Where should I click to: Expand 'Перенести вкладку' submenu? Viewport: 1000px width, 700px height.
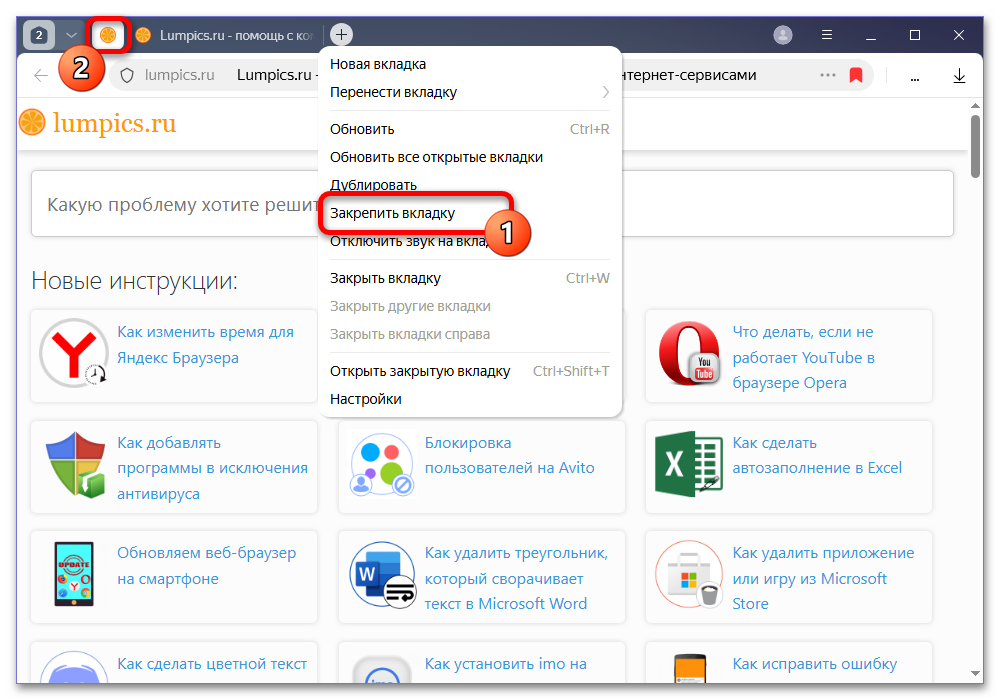(469, 92)
